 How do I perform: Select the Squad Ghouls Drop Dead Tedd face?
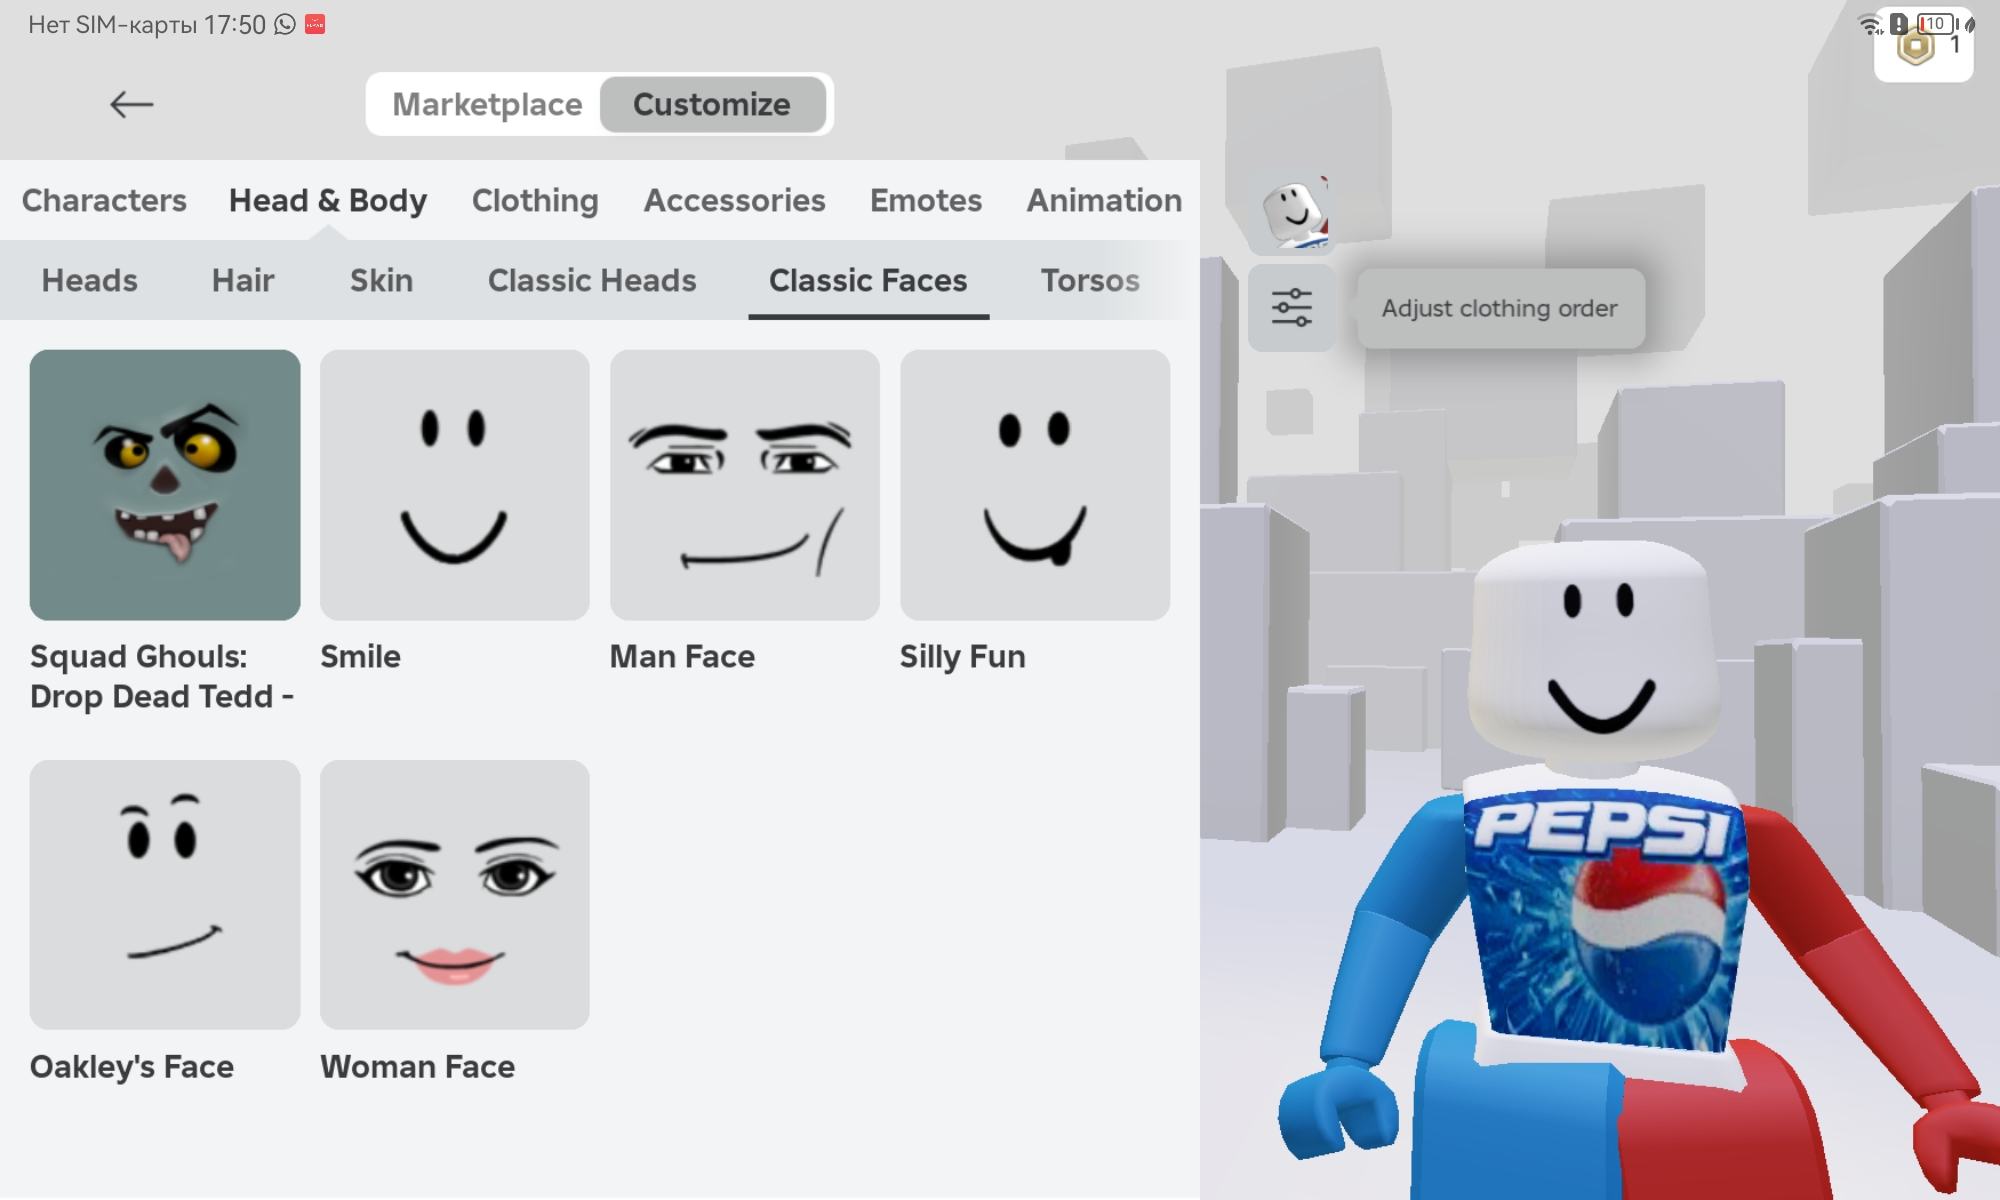point(165,485)
